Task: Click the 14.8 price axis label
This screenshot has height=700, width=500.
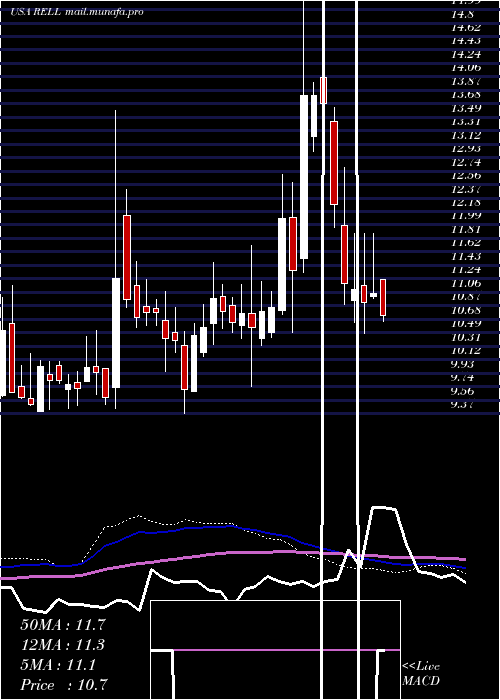Action: click(463, 14)
